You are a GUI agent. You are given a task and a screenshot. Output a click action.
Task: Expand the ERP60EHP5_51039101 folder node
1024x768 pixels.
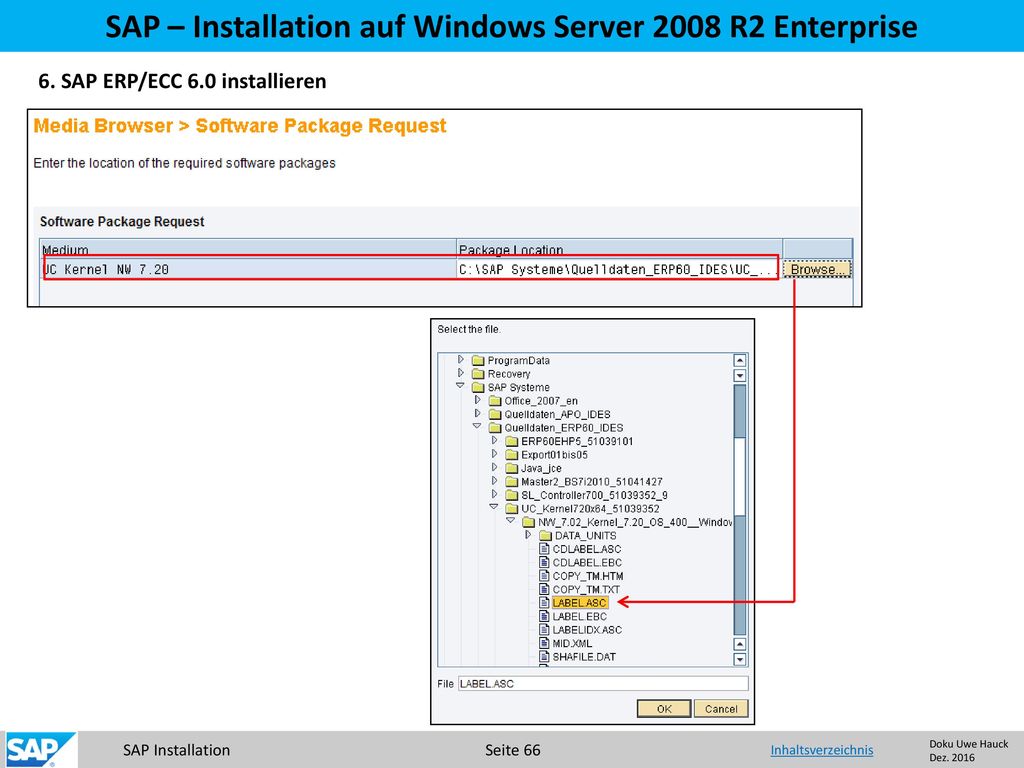click(494, 440)
